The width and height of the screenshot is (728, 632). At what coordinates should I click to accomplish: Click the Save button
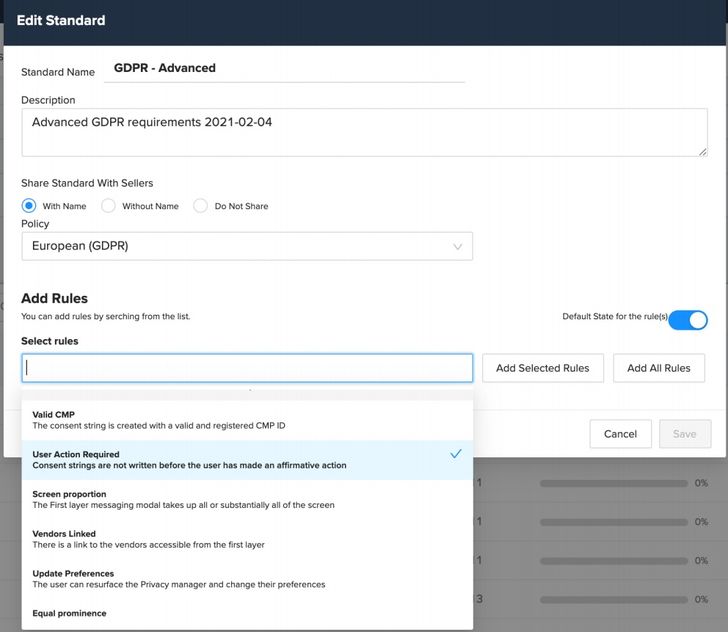(x=685, y=434)
